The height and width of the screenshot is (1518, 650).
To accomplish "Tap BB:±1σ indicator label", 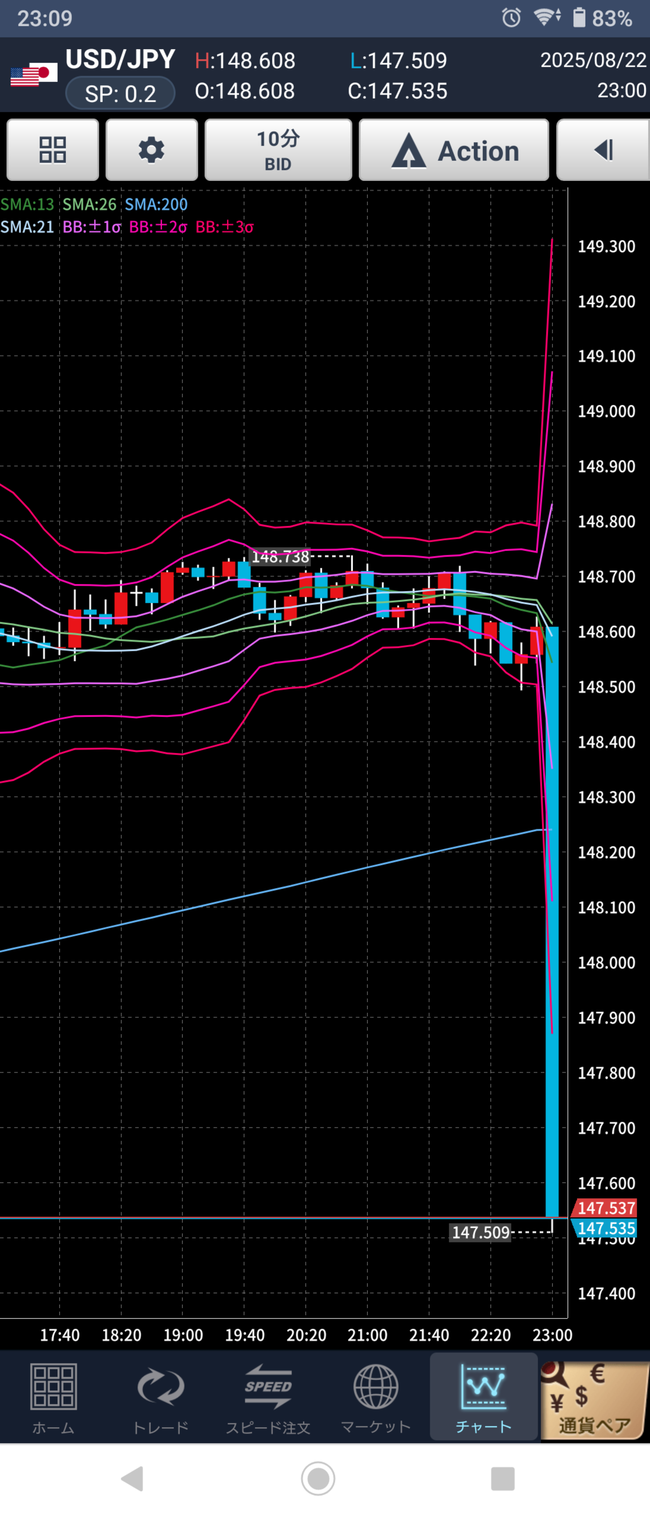I will tap(92, 227).
